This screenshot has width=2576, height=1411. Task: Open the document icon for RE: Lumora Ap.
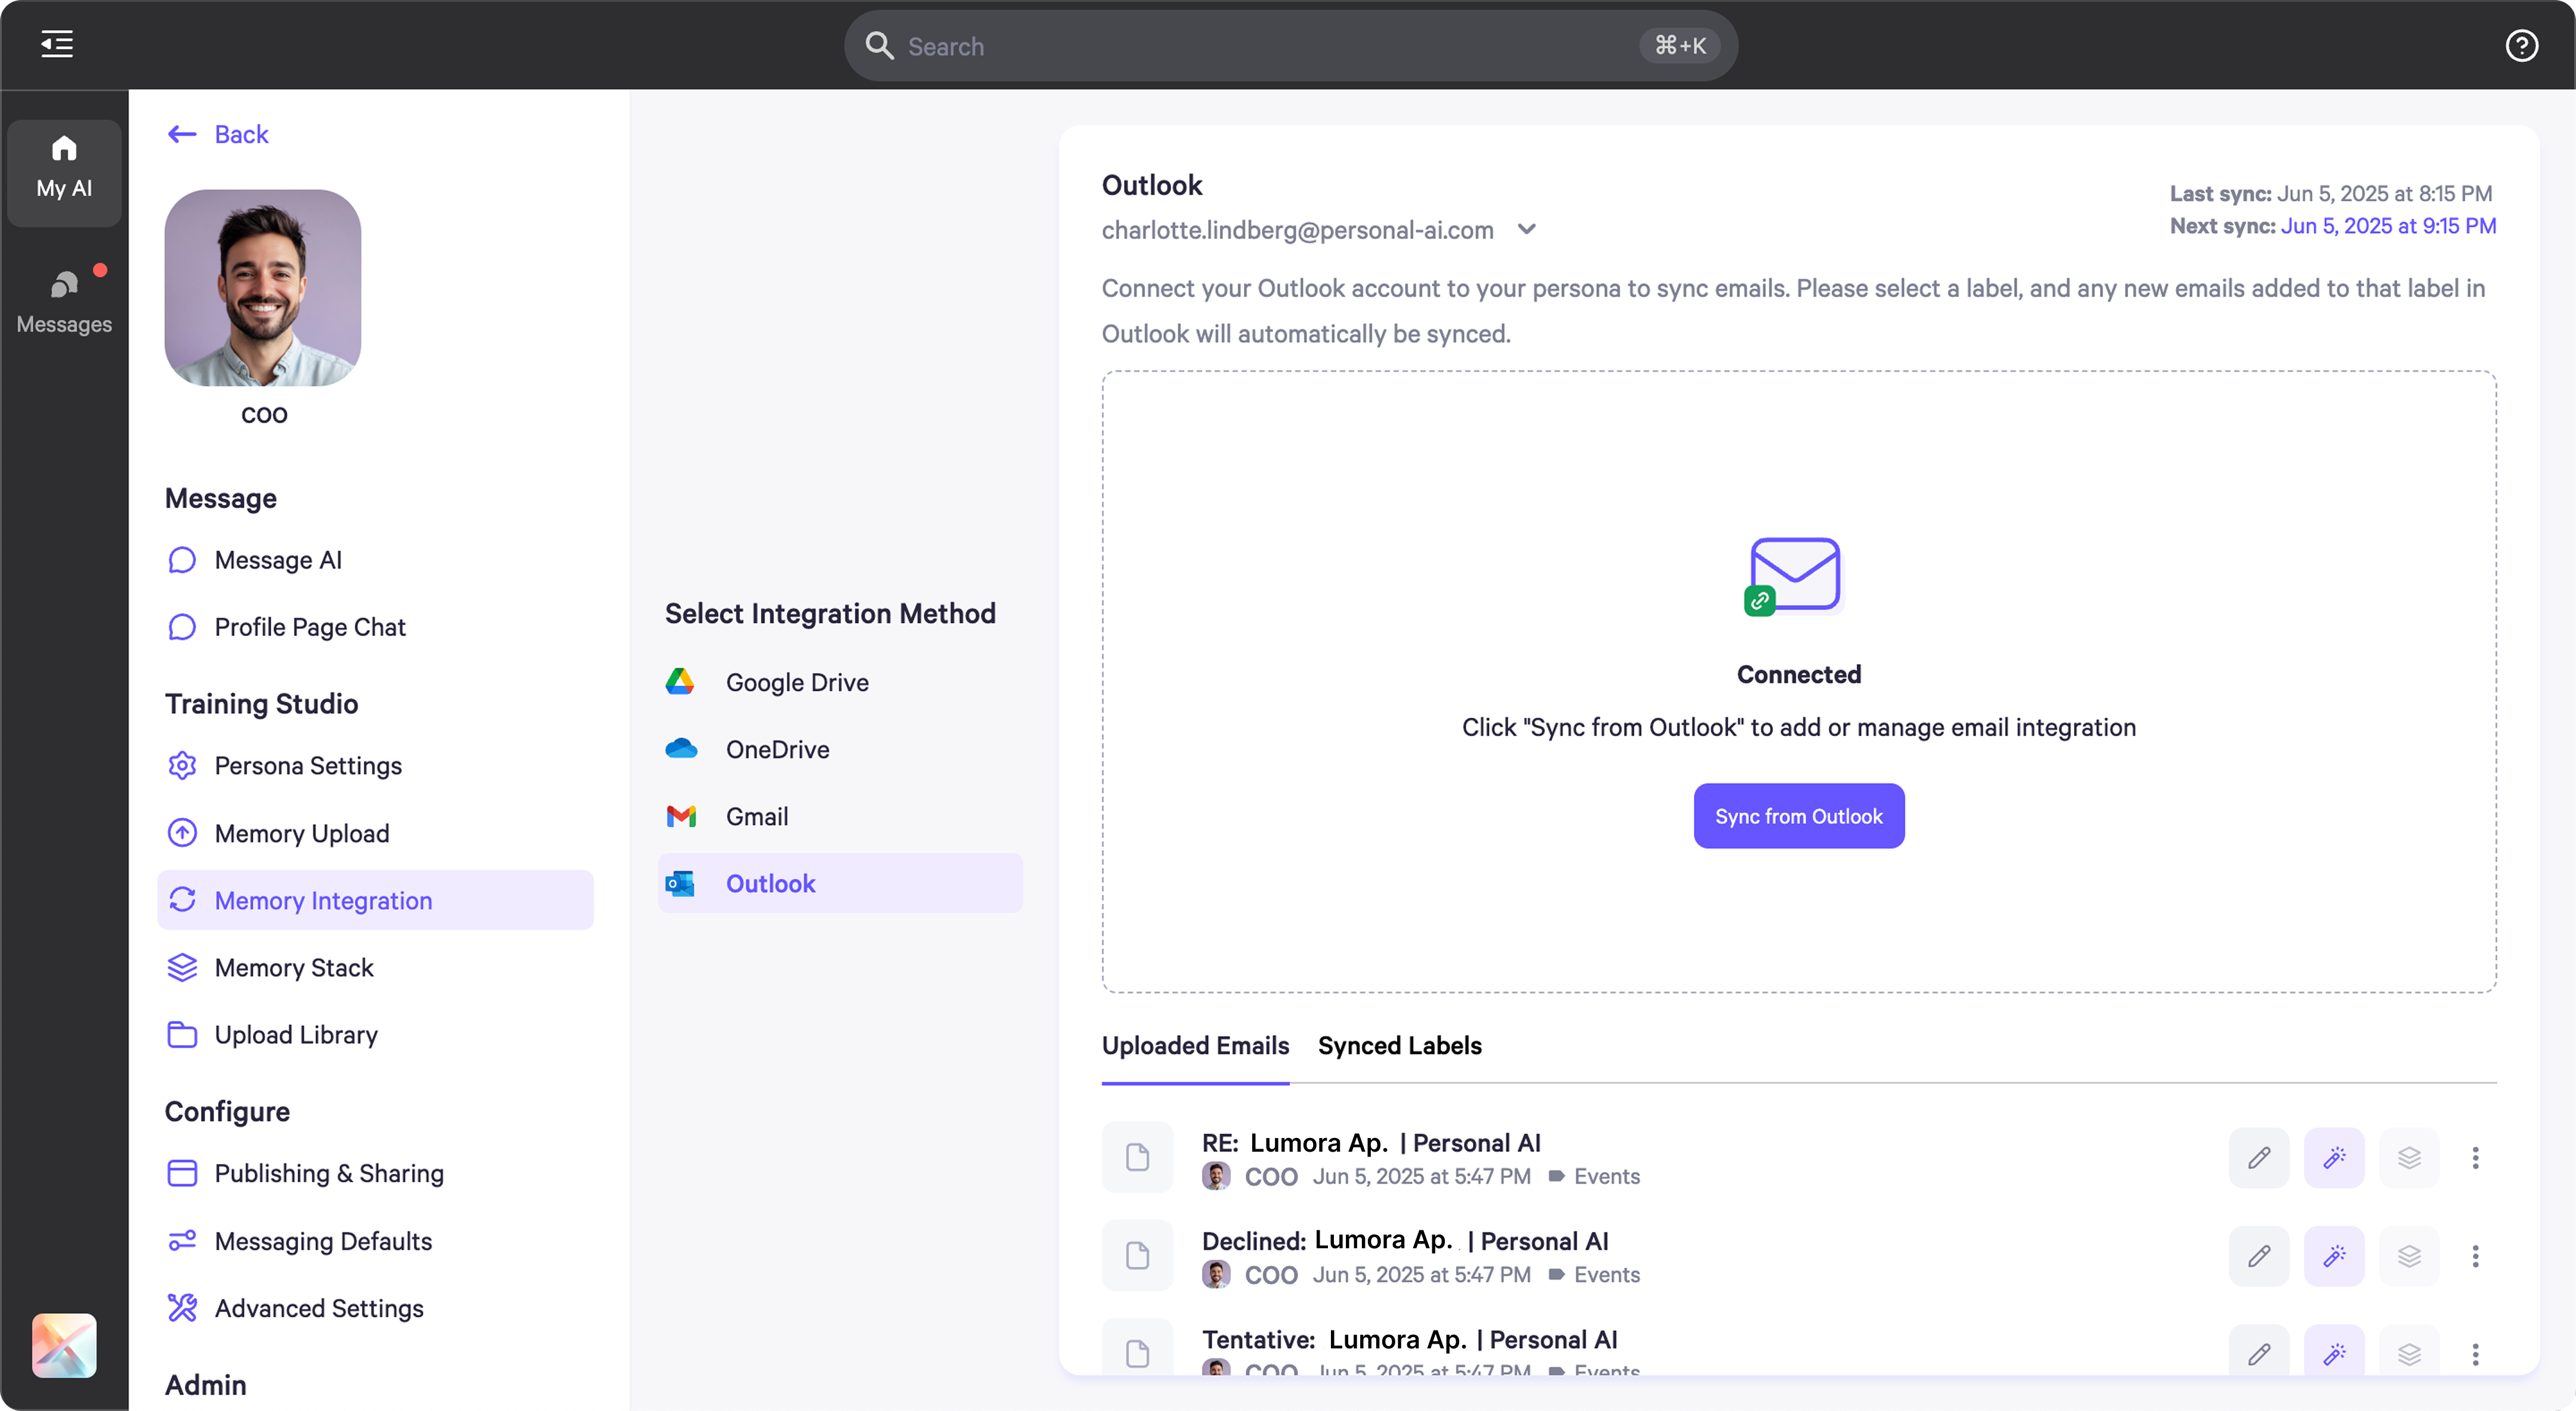[x=1137, y=1157]
